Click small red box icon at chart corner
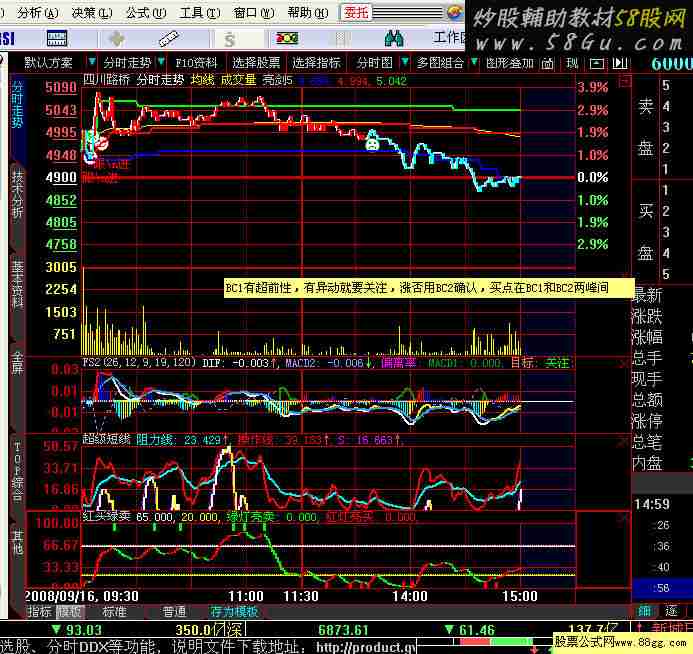 tap(624, 81)
